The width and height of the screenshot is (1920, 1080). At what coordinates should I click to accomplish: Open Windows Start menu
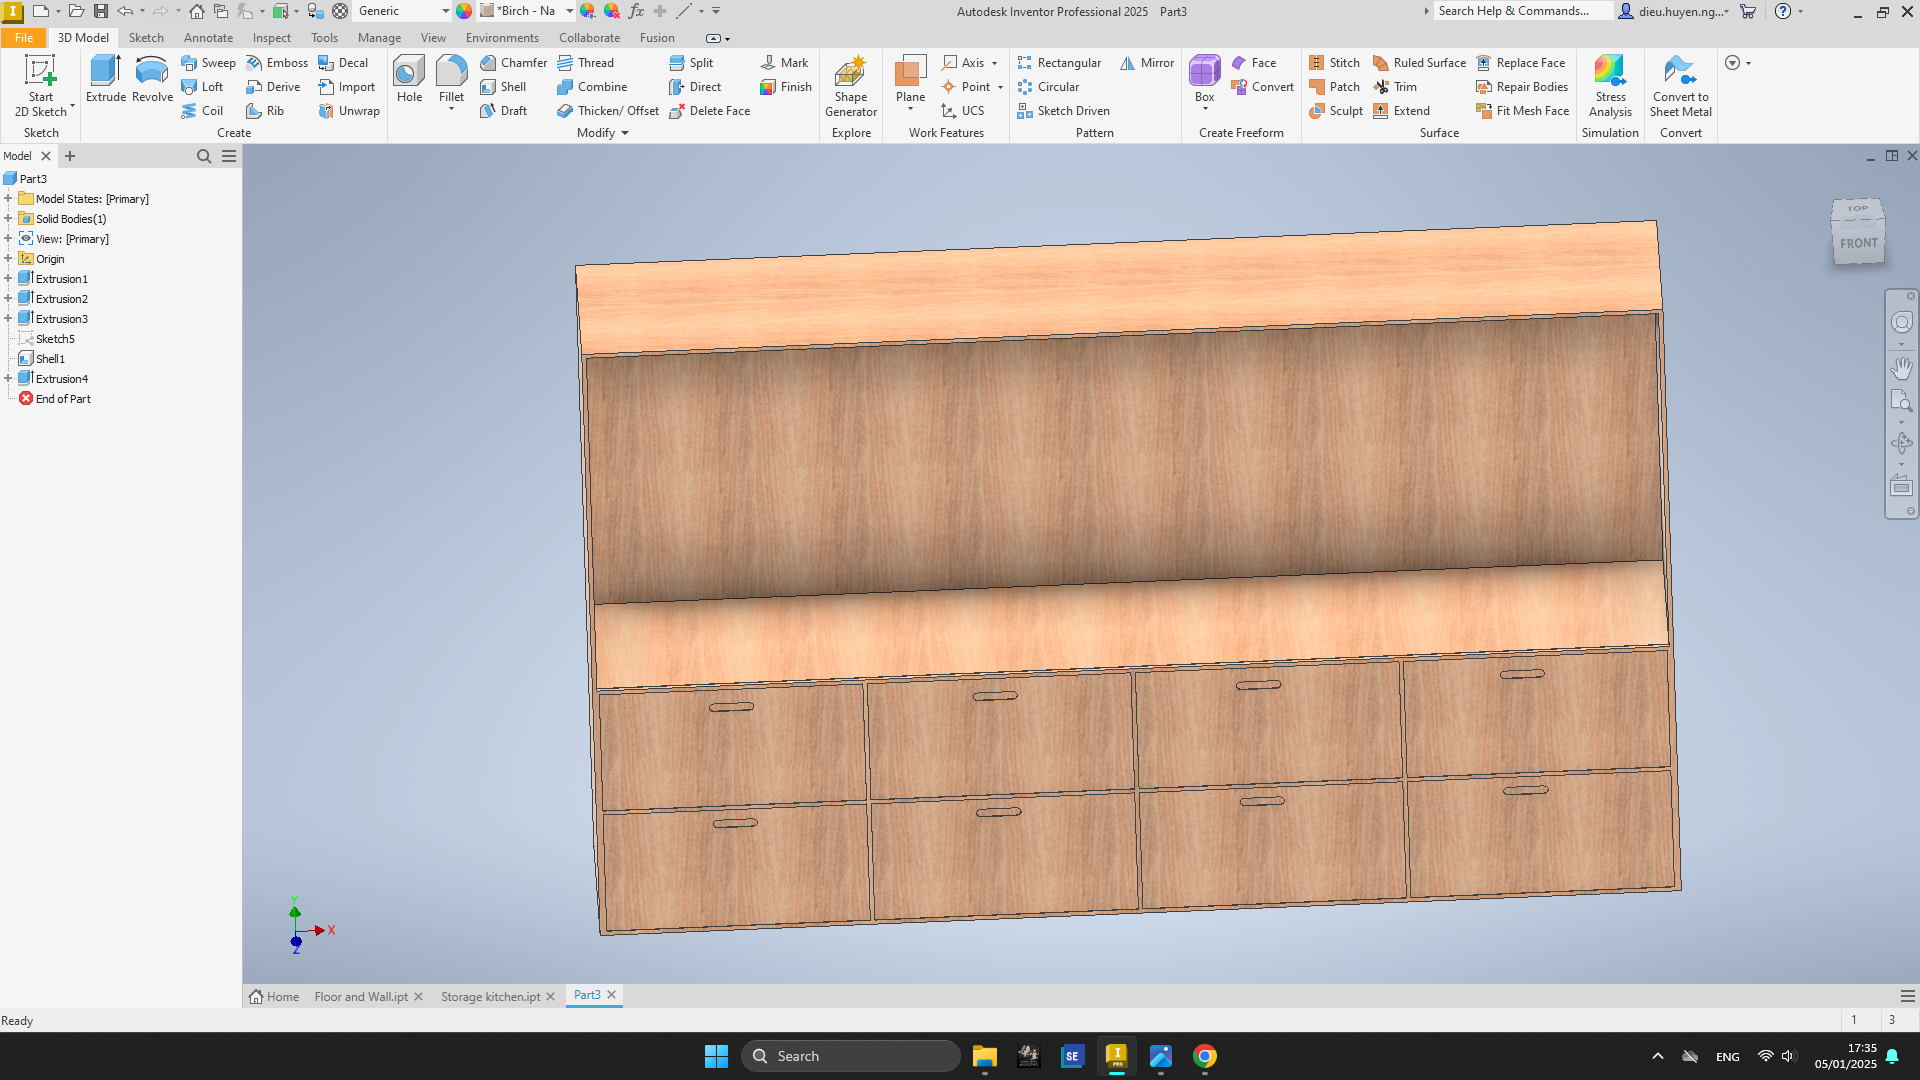pyautogui.click(x=716, y=1056)
